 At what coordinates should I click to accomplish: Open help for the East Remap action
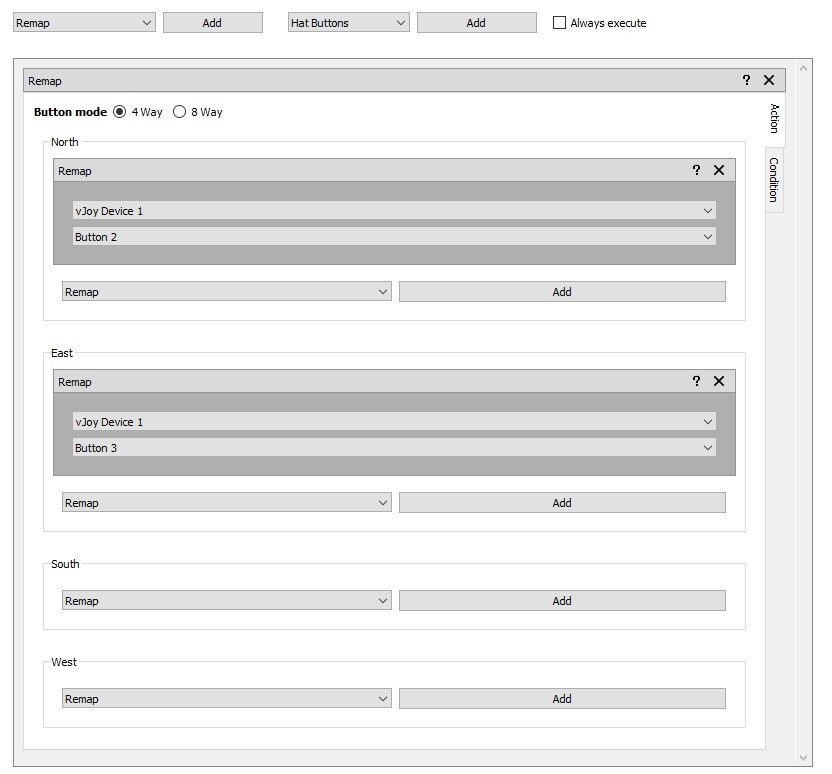(696, 381)
